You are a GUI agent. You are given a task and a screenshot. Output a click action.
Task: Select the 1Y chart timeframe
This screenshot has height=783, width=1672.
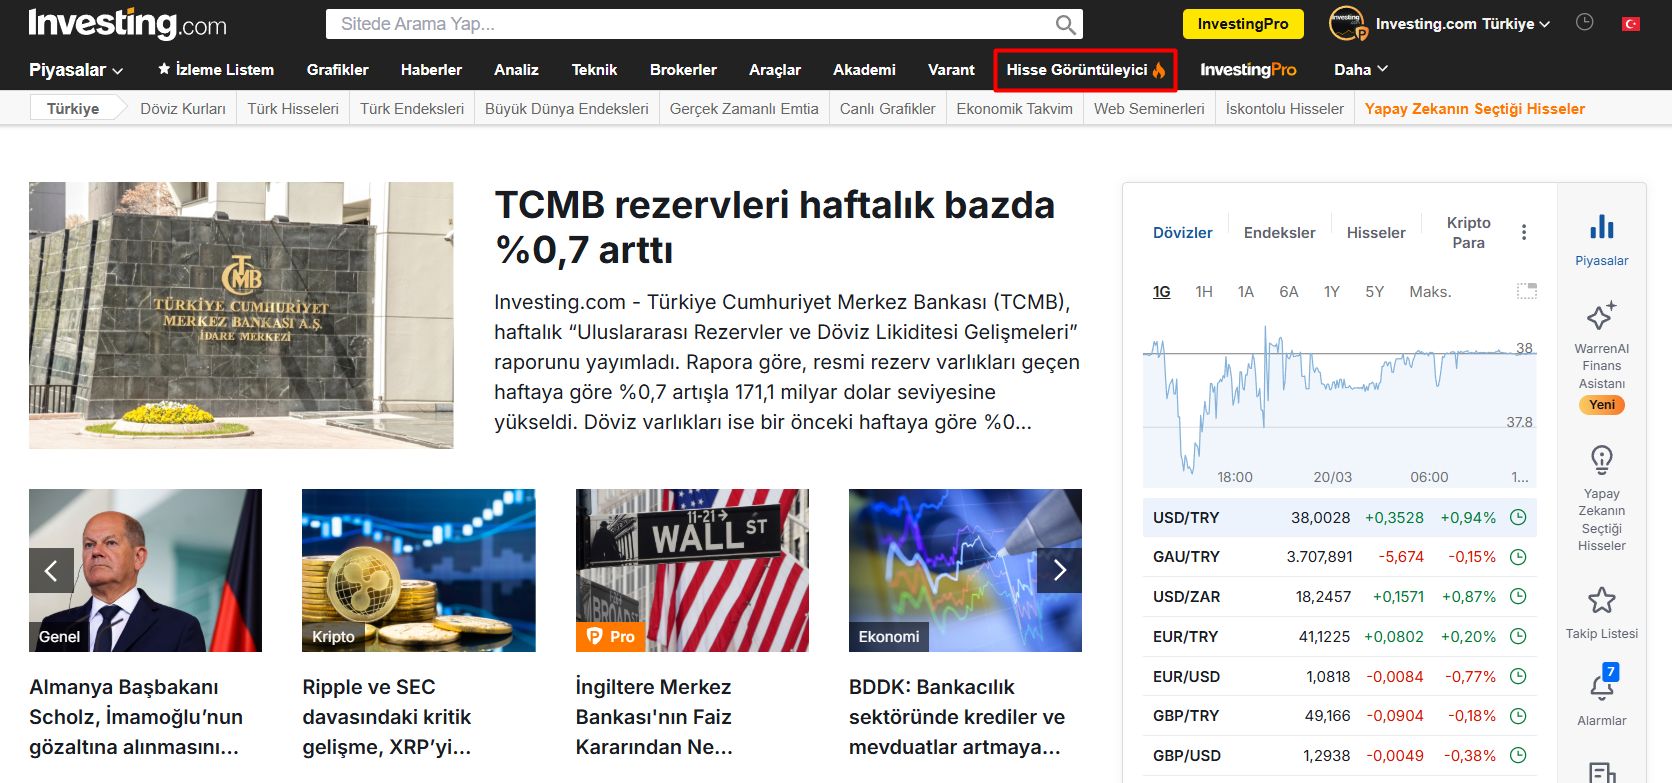1332,291
